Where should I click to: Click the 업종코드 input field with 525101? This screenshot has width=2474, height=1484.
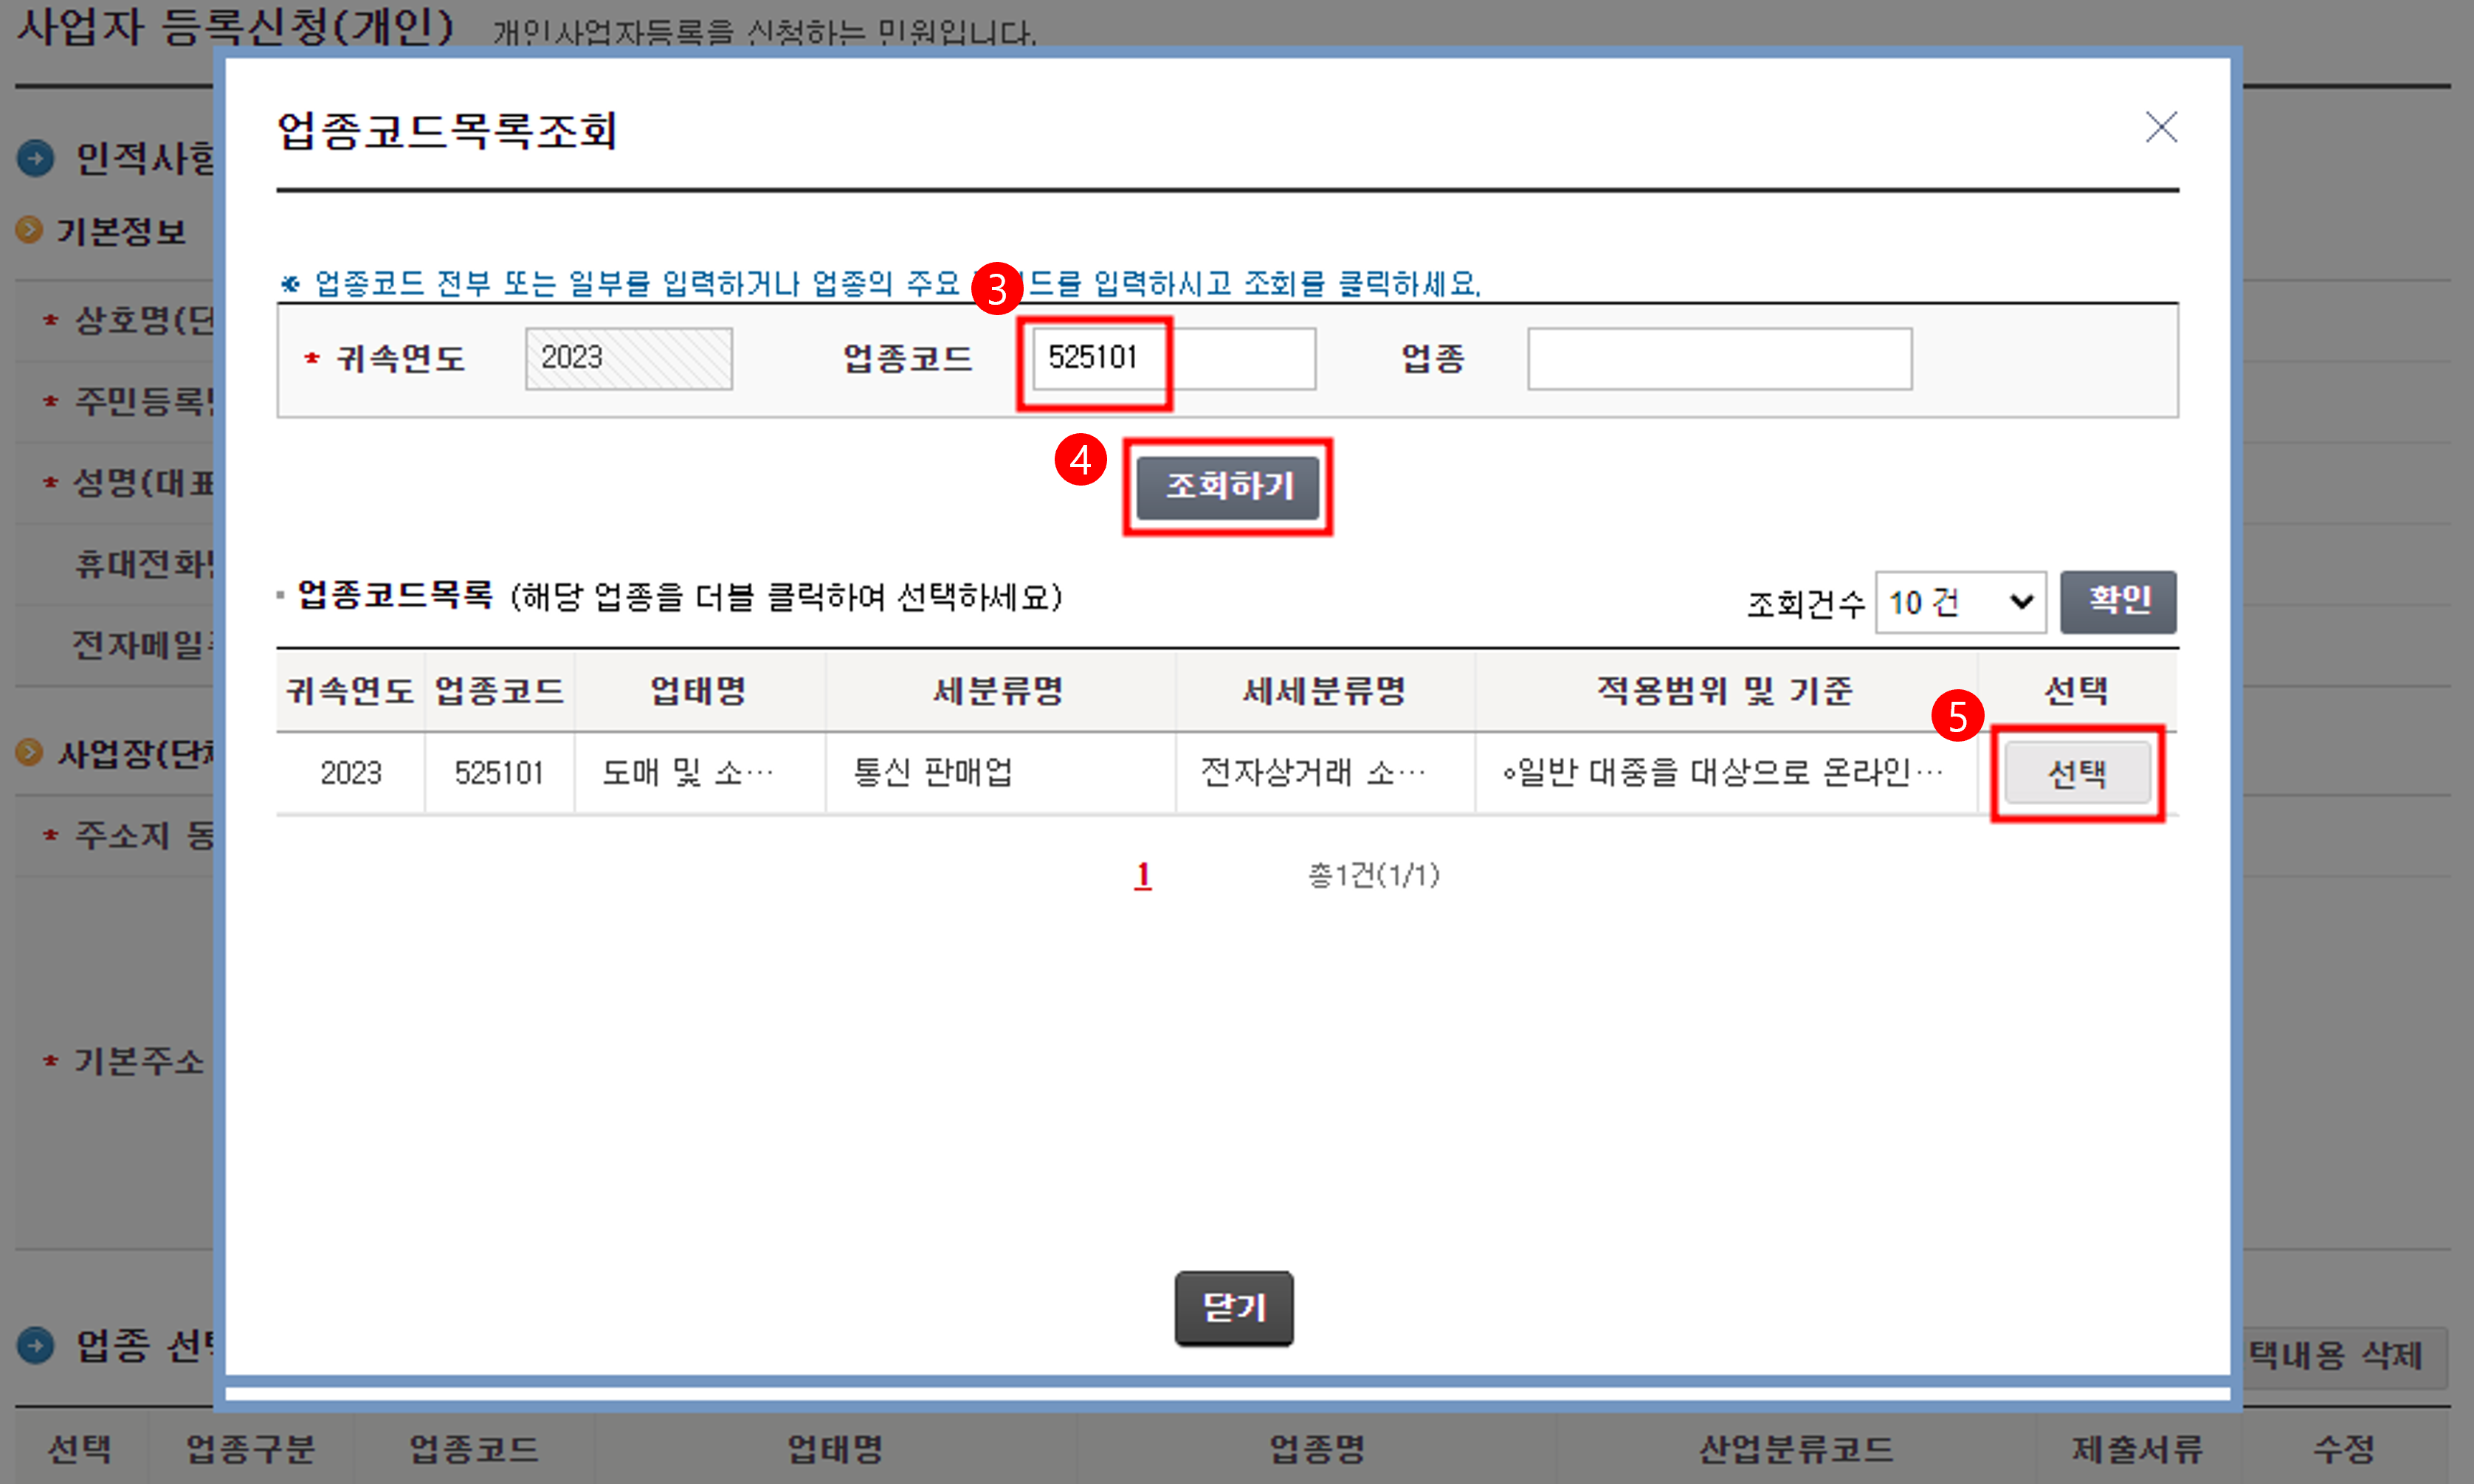pyautogui.click(x=1173, y=359)
